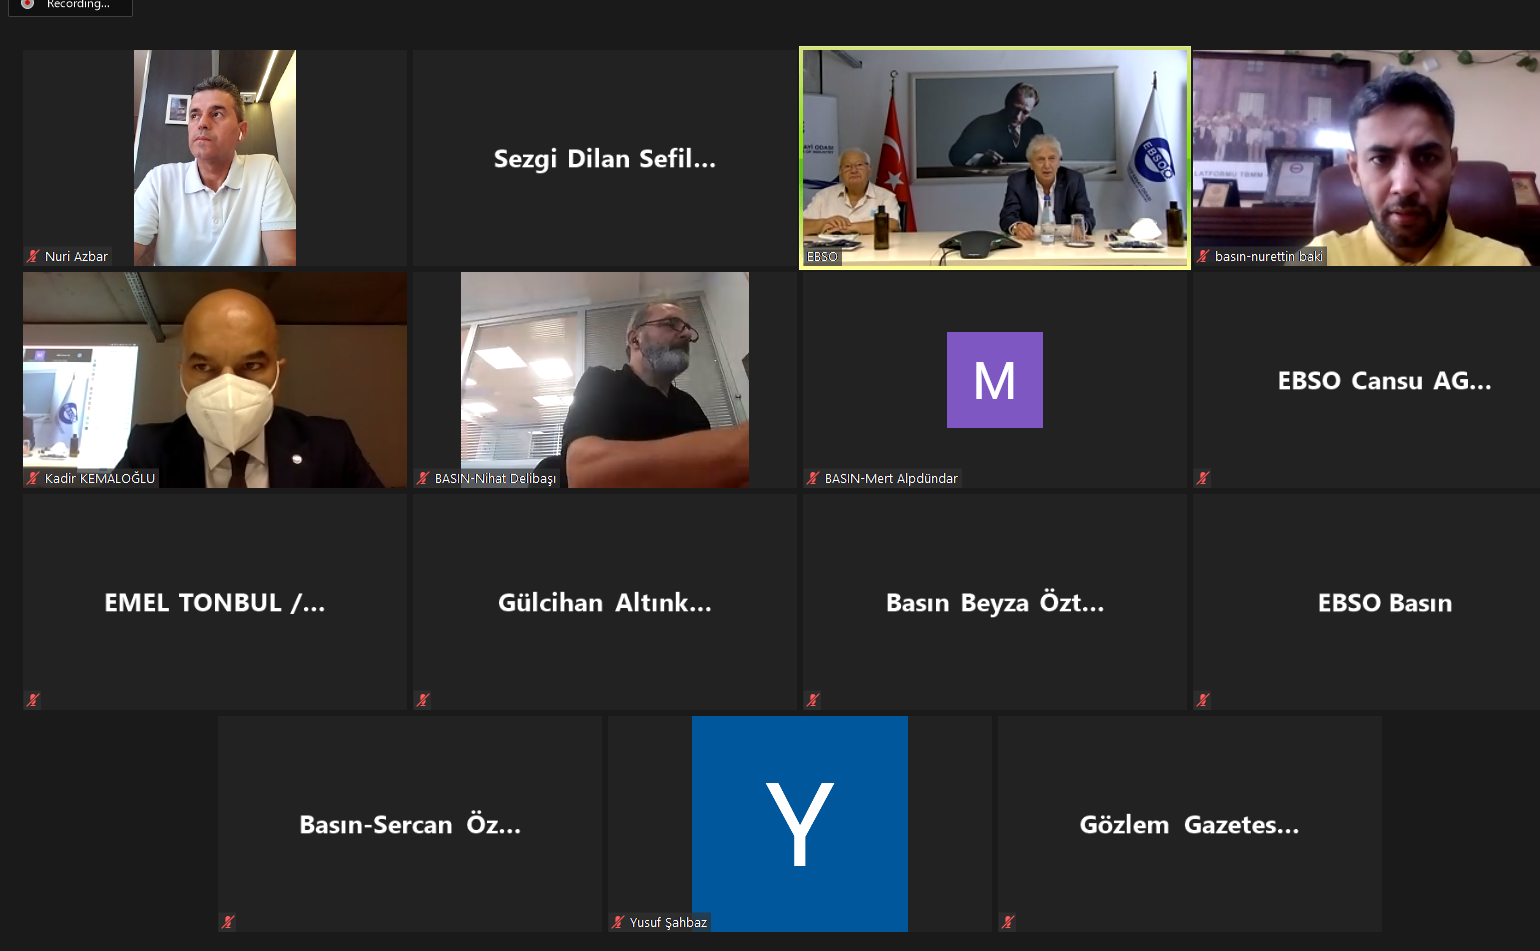Image resolution: width=1540 pixels, height=951 pixels.
Task: Click the EBSO name label on speaker video
Action: (822, 257)
